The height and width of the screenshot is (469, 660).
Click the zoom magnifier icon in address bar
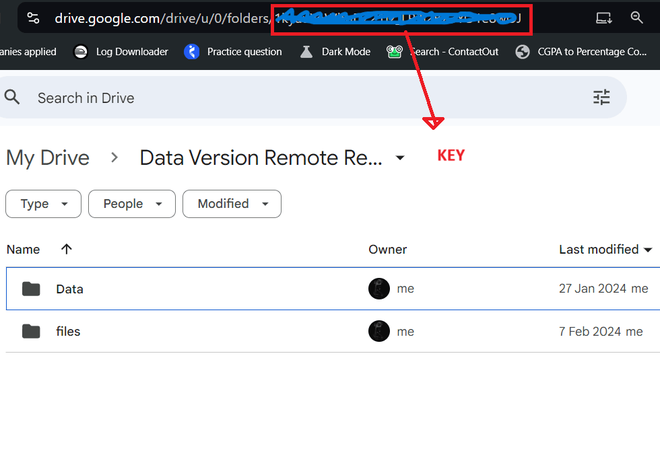point(637,18)
